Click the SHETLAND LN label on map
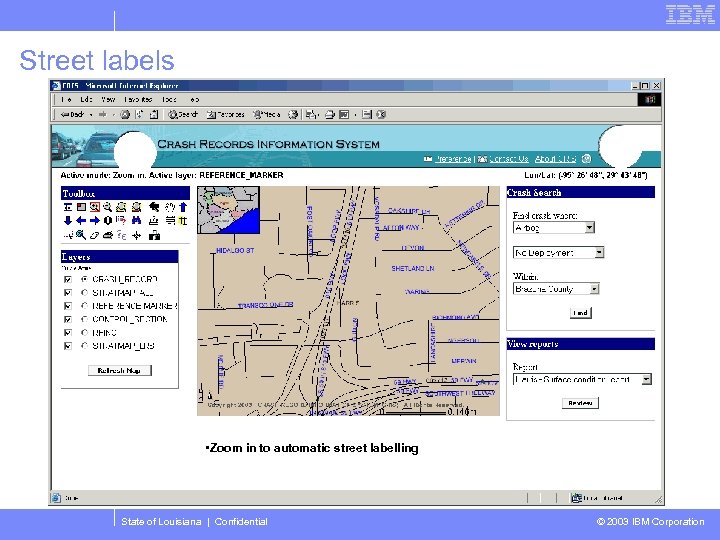The height and width of the screenshot is (540, 720). 413,268
